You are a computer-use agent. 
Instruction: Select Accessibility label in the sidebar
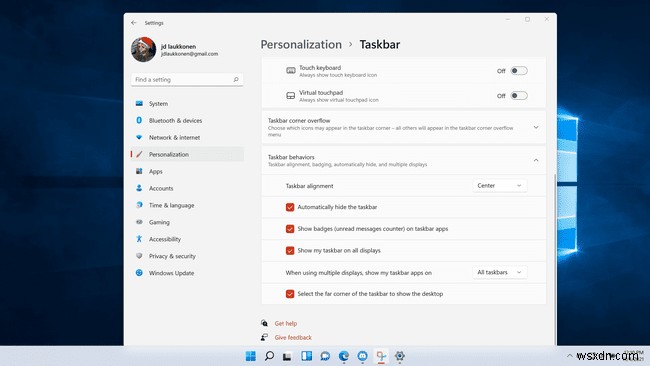[165, 239]
